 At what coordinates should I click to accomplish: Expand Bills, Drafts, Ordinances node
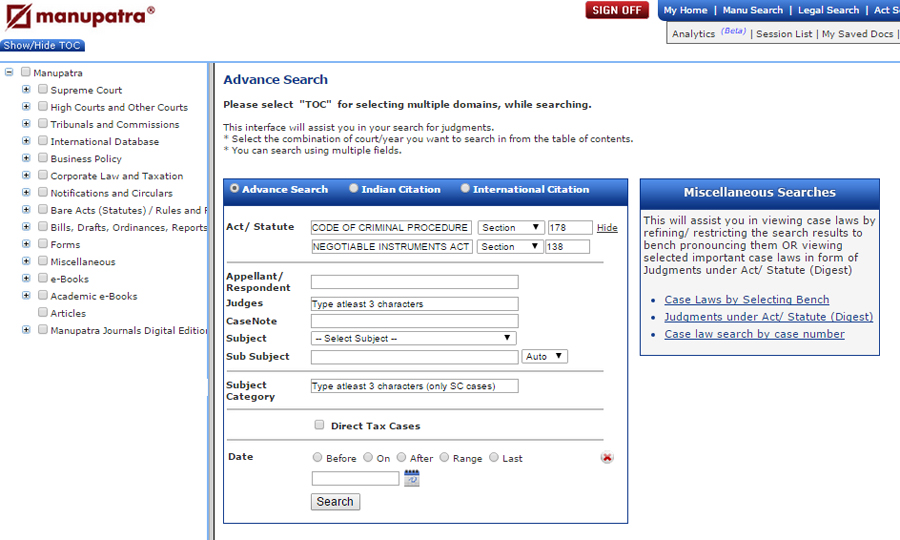coord(26,227)
